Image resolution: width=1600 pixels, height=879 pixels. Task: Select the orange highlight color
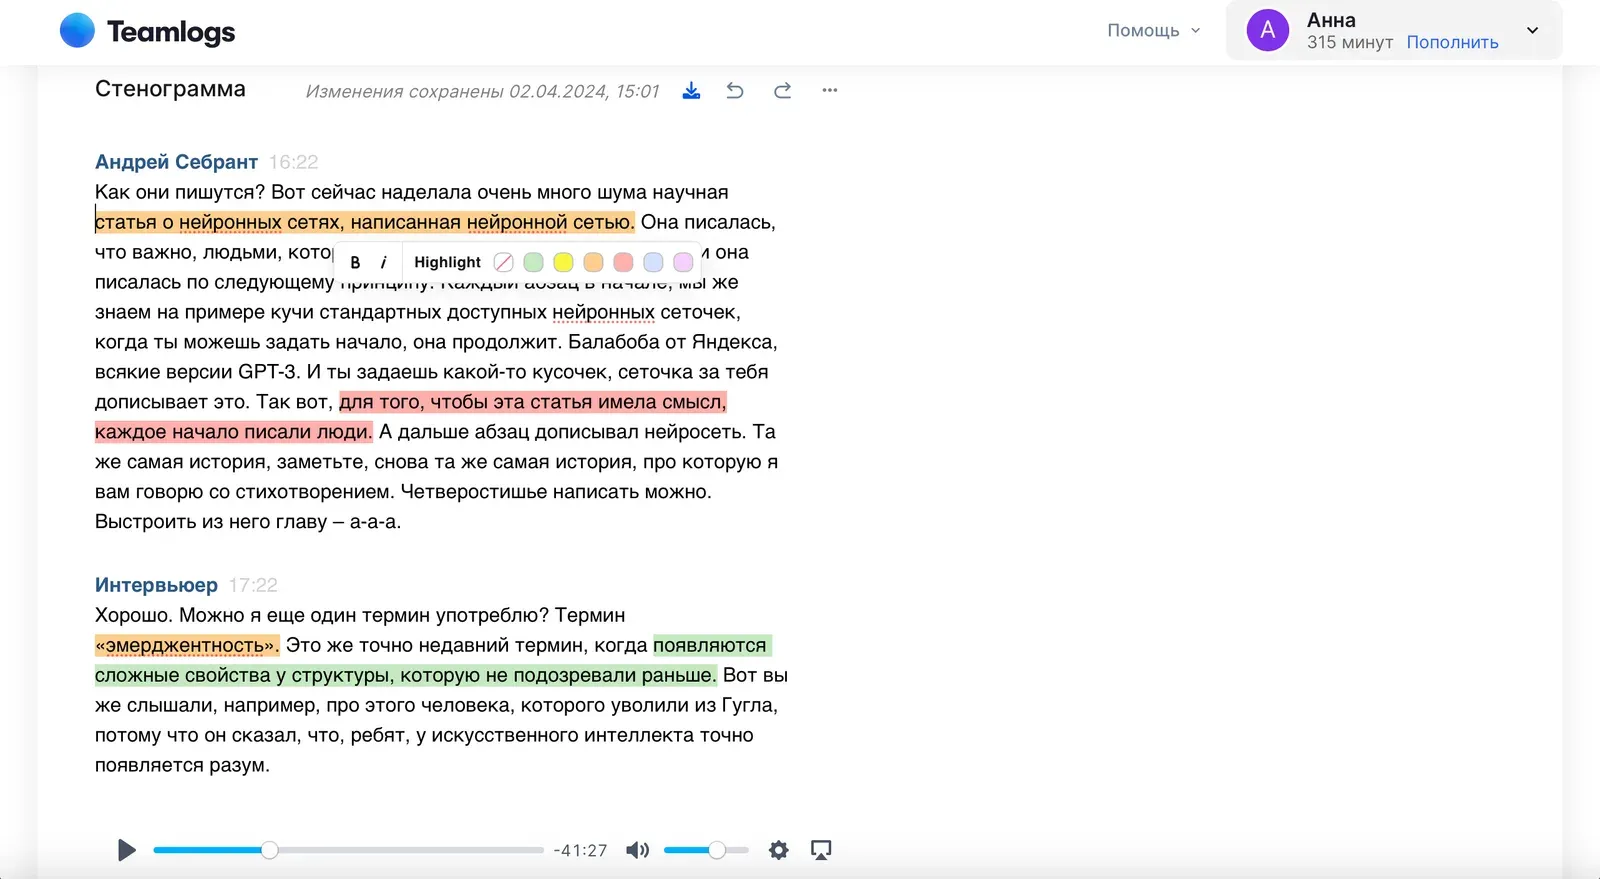click(594, 262)
